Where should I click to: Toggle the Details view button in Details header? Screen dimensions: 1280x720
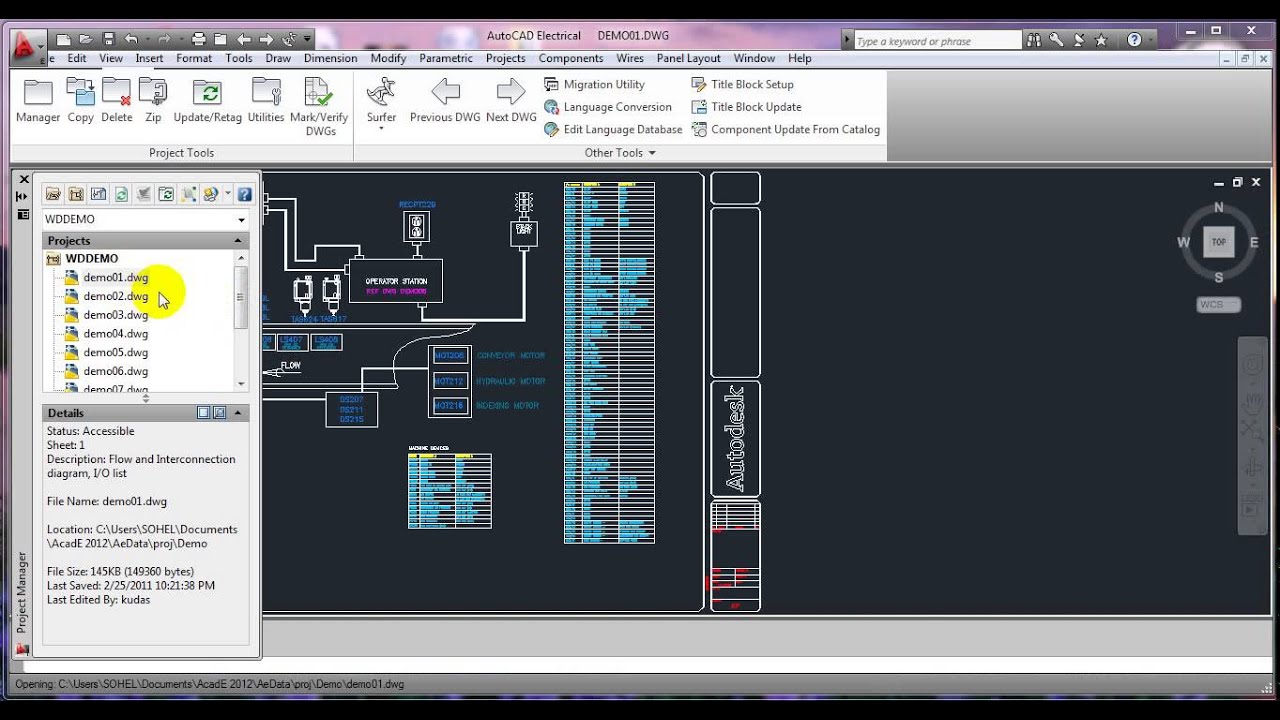click(203, 413)
